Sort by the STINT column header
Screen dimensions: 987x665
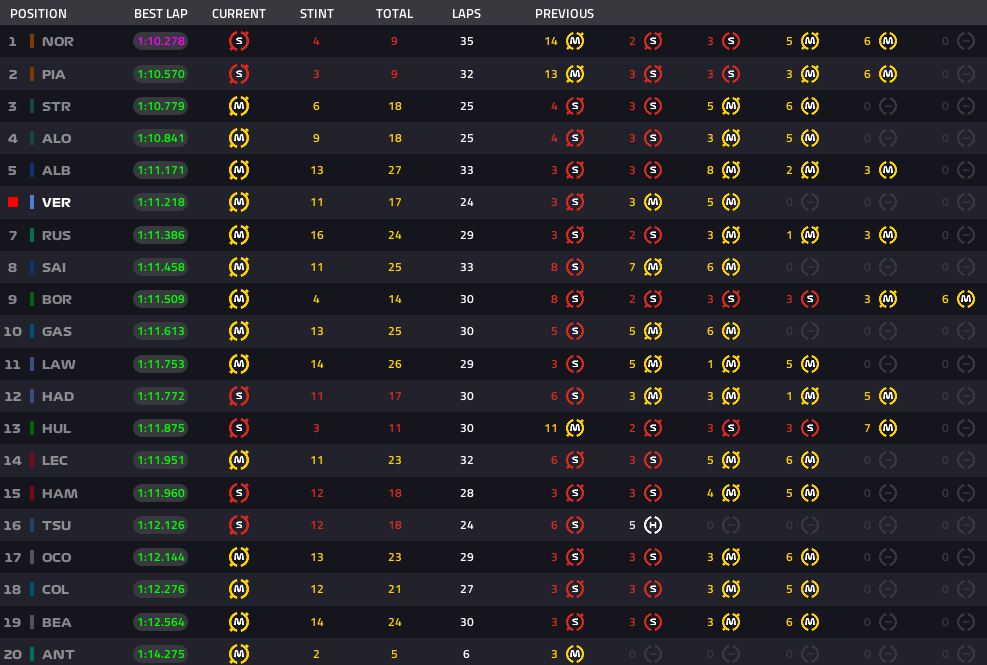pos(317,14)
